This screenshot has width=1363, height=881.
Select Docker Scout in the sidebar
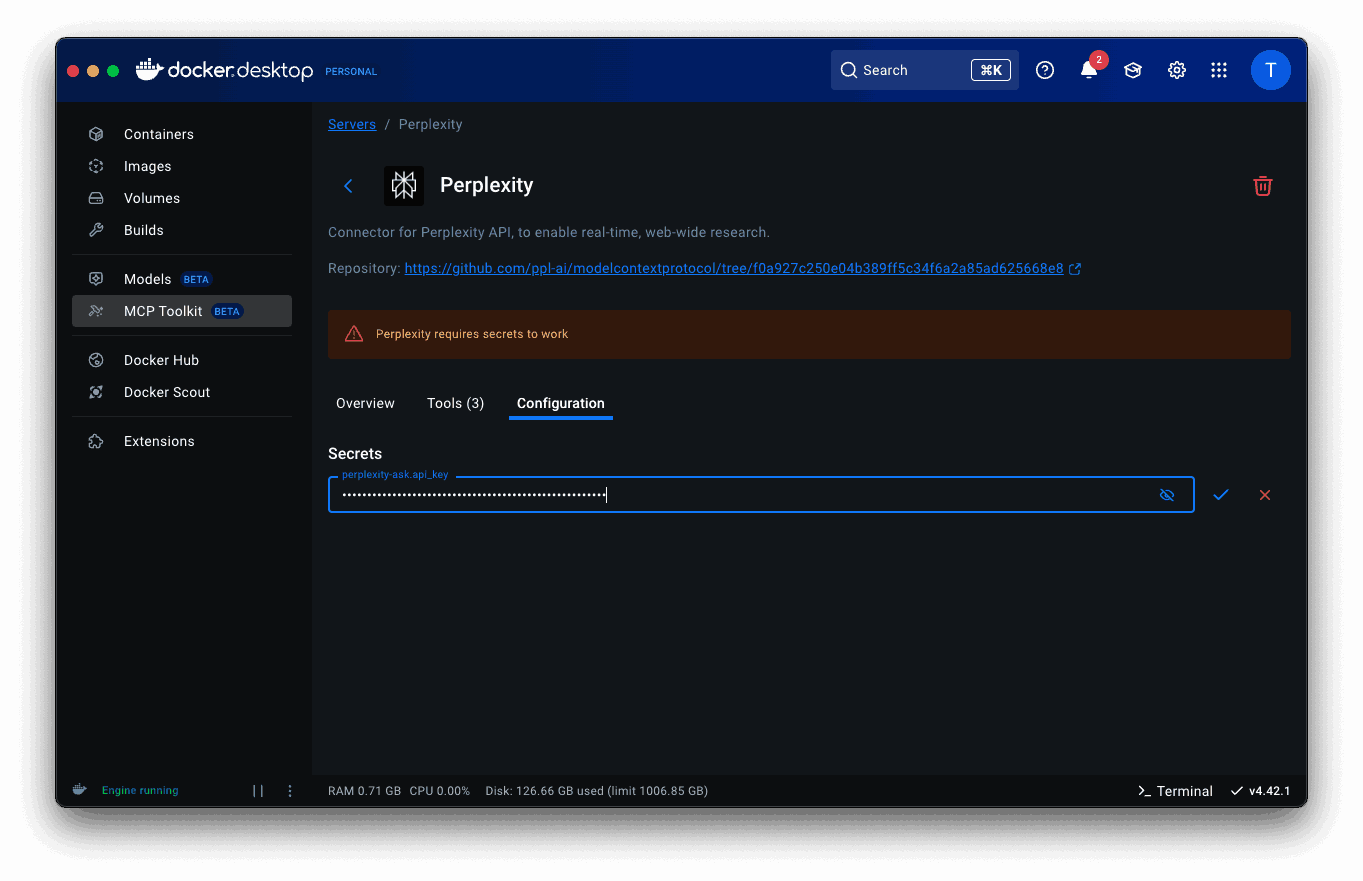pos(167,391)
